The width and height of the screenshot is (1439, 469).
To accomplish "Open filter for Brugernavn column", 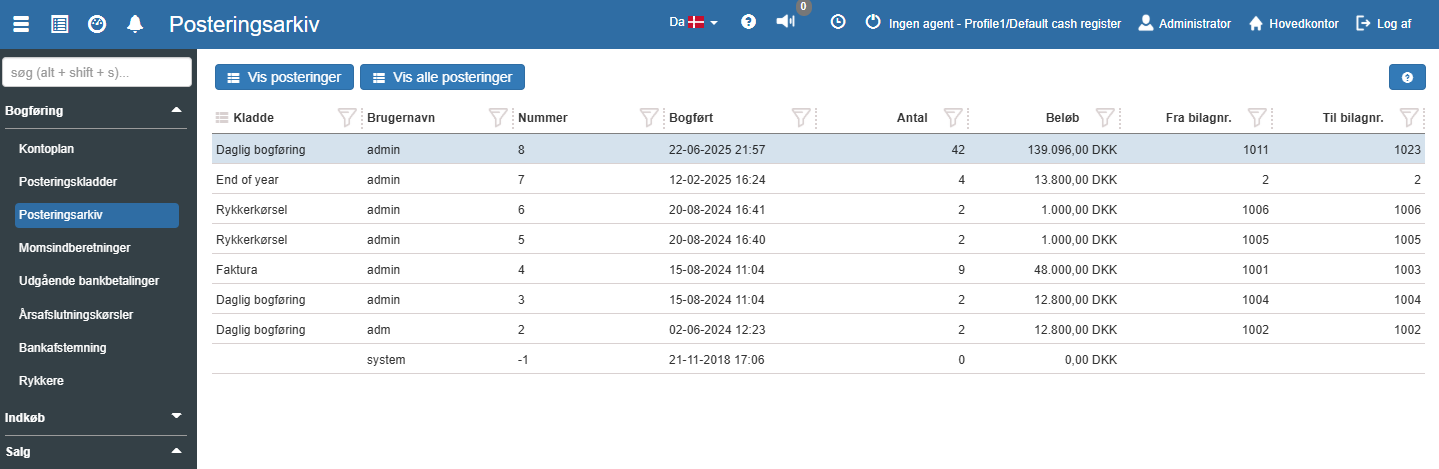I will coord(498,118).
